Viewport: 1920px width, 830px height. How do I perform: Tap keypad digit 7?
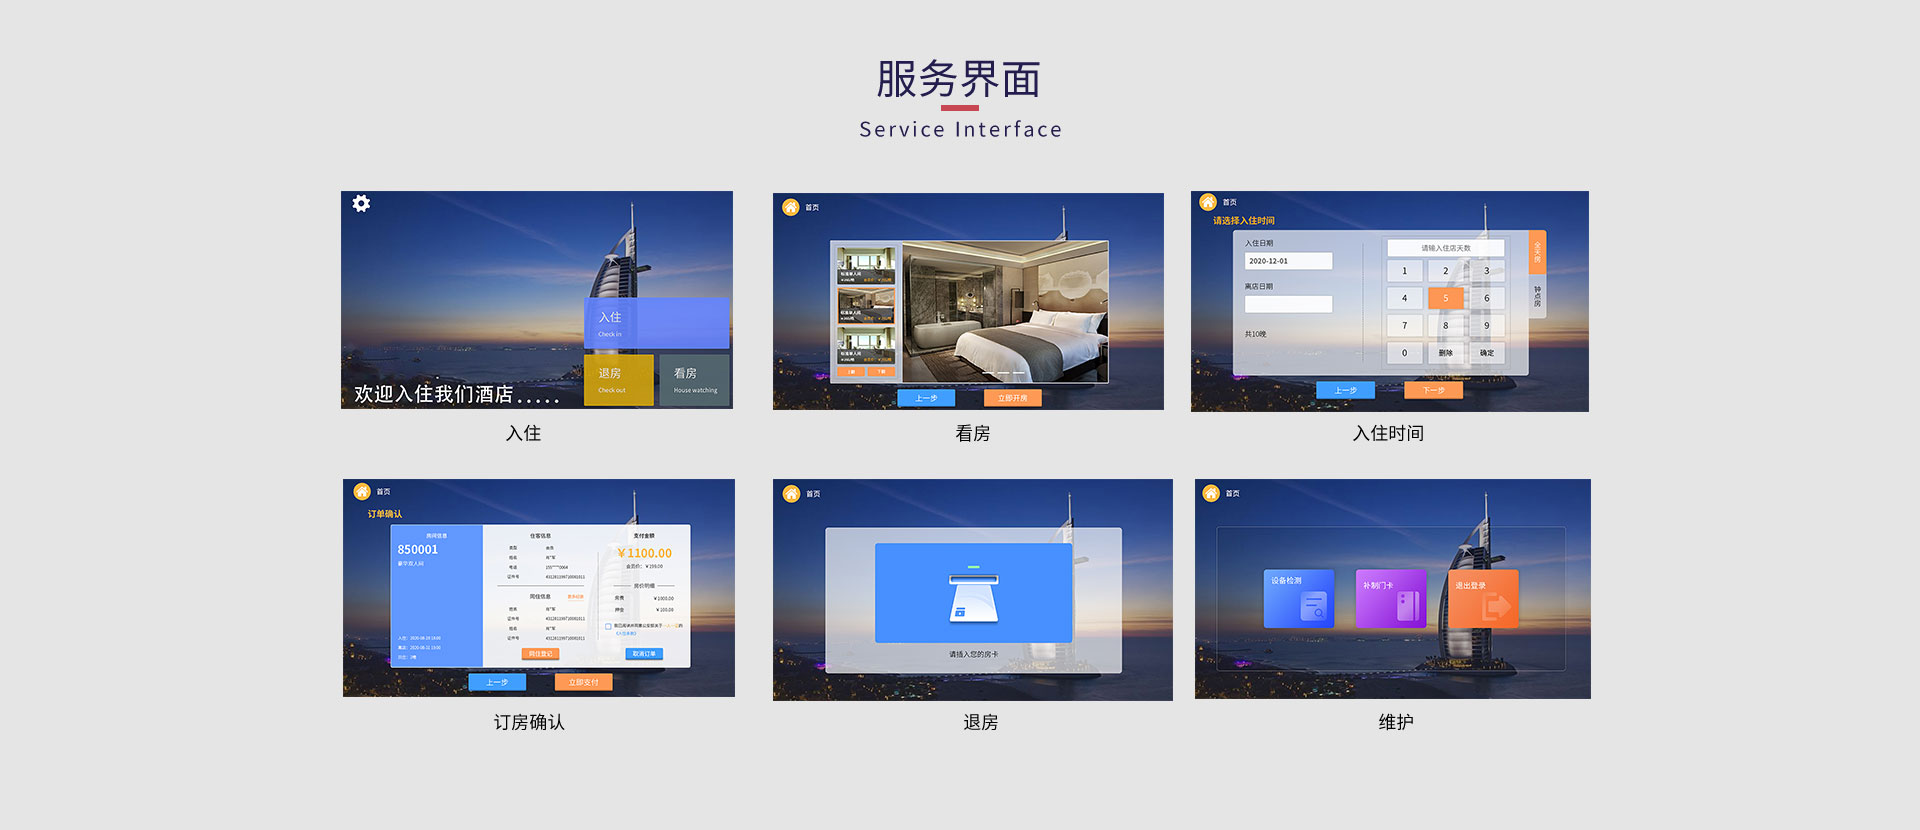point(1404,325)
